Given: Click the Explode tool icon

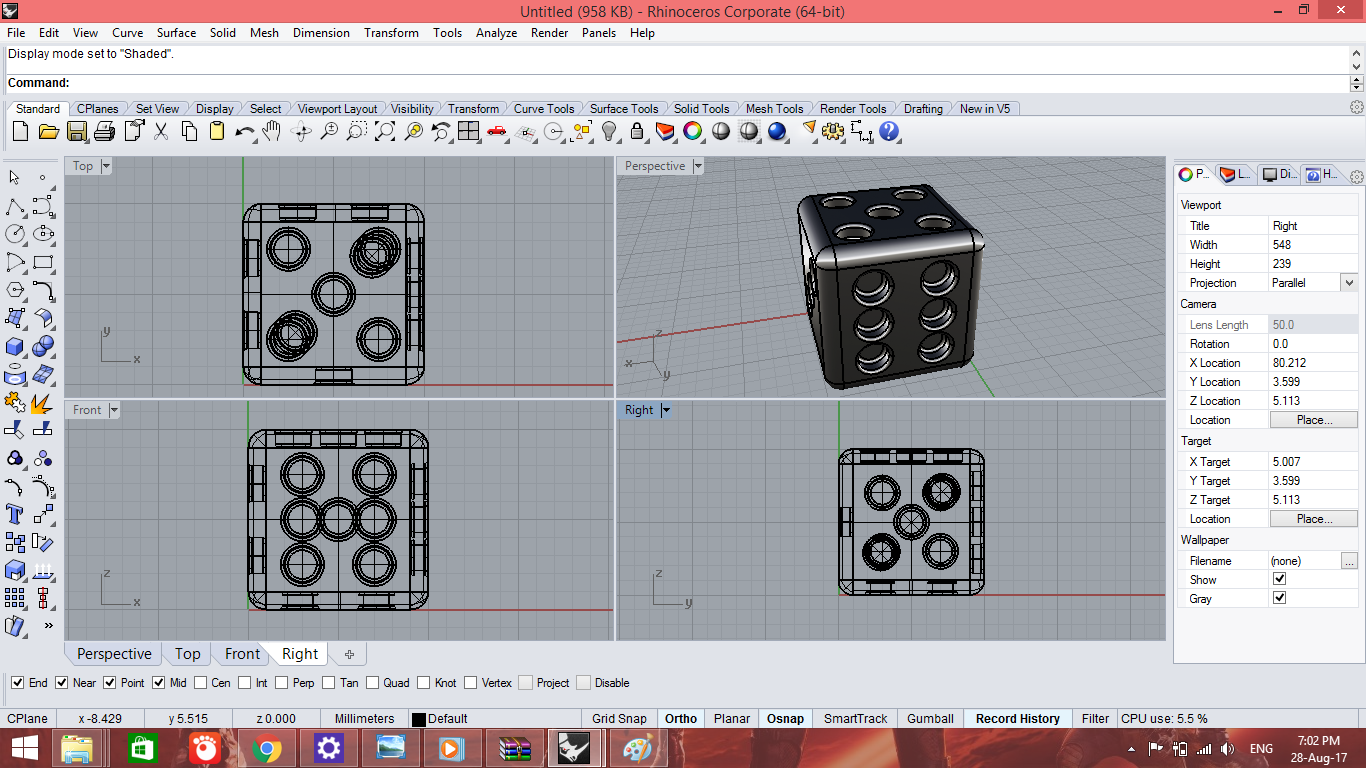Looking at the screenshot, I should click(42, 403).
